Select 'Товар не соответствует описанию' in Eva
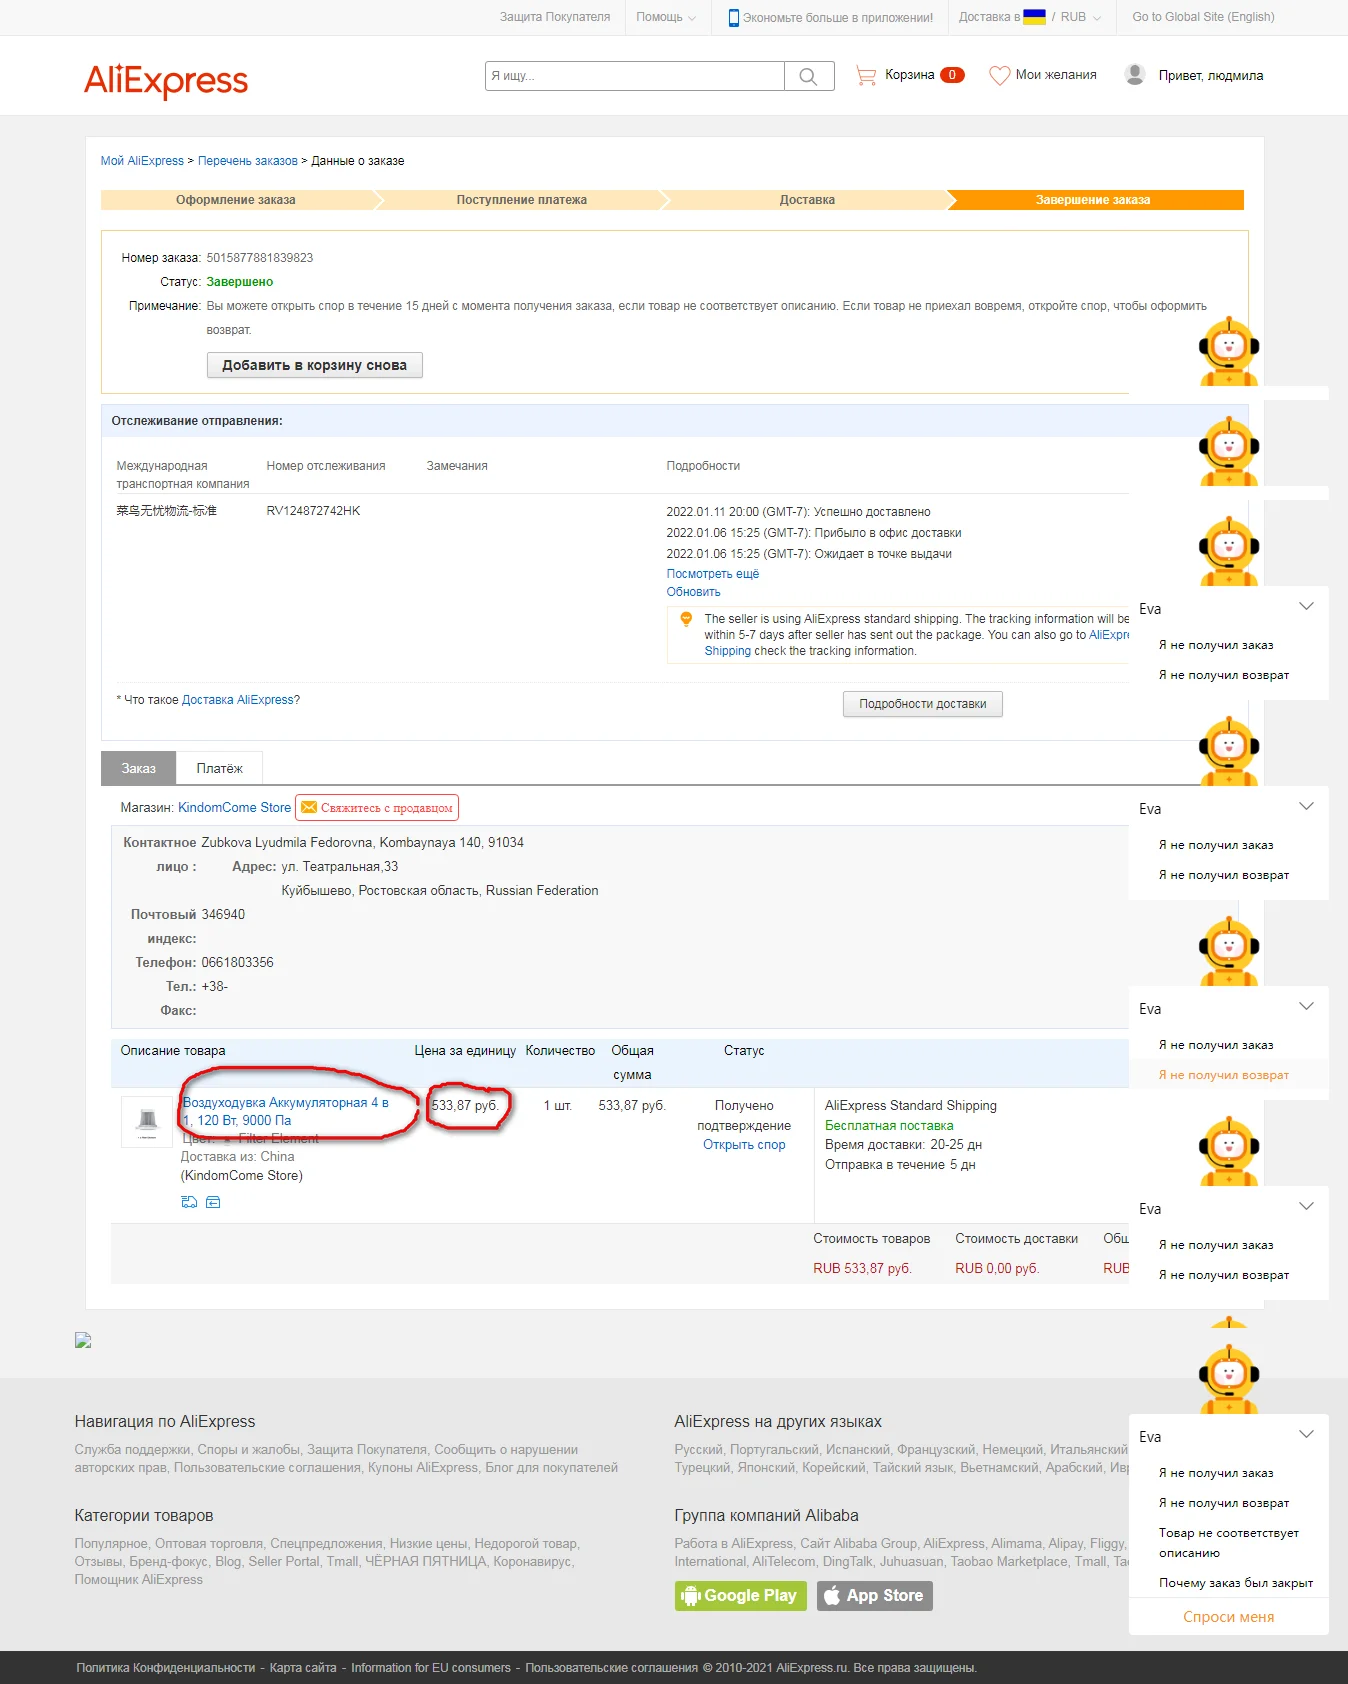 coord(1229,1543)
